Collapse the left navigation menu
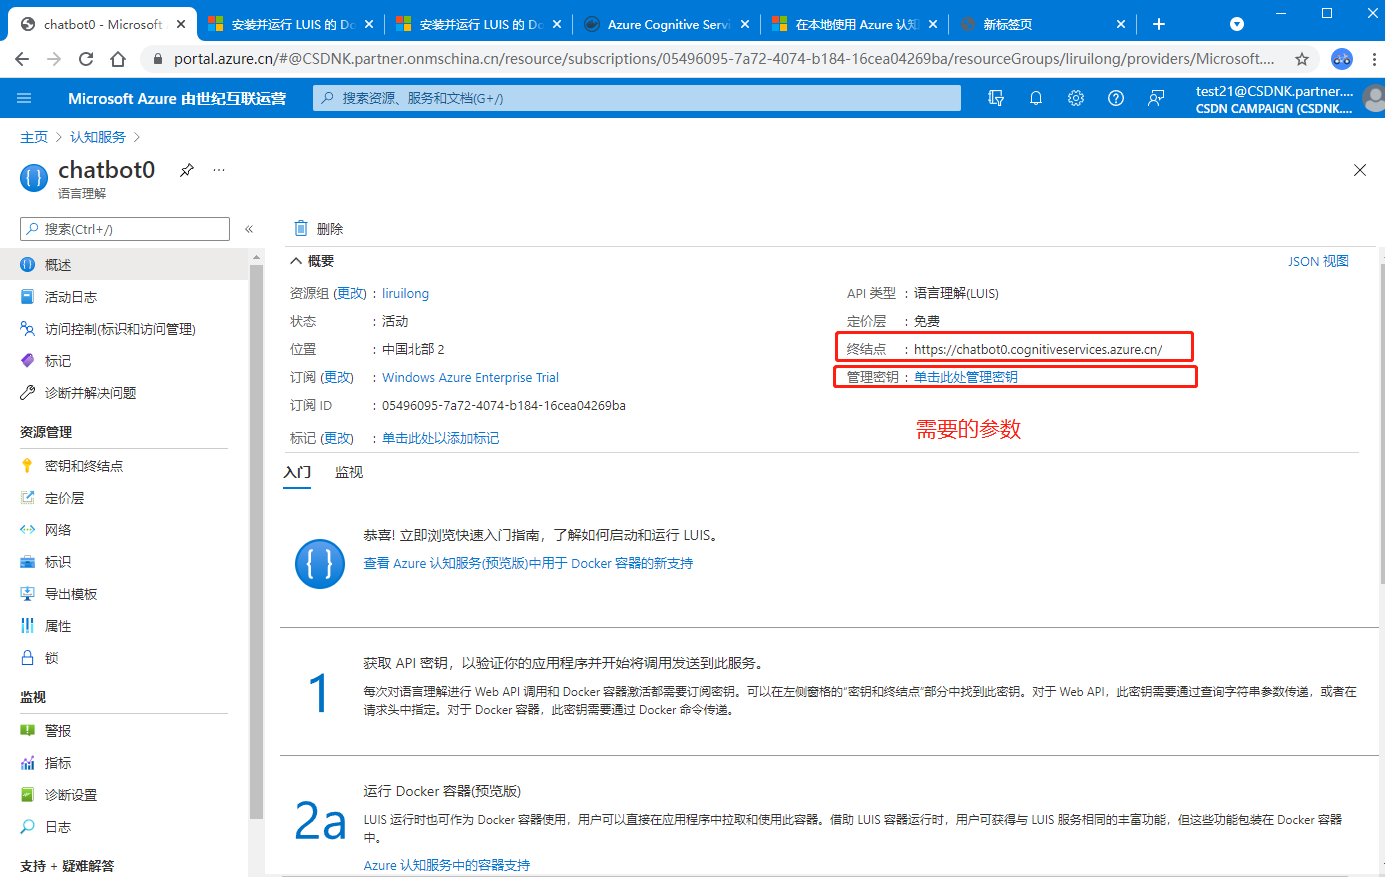 pos(249,229)
